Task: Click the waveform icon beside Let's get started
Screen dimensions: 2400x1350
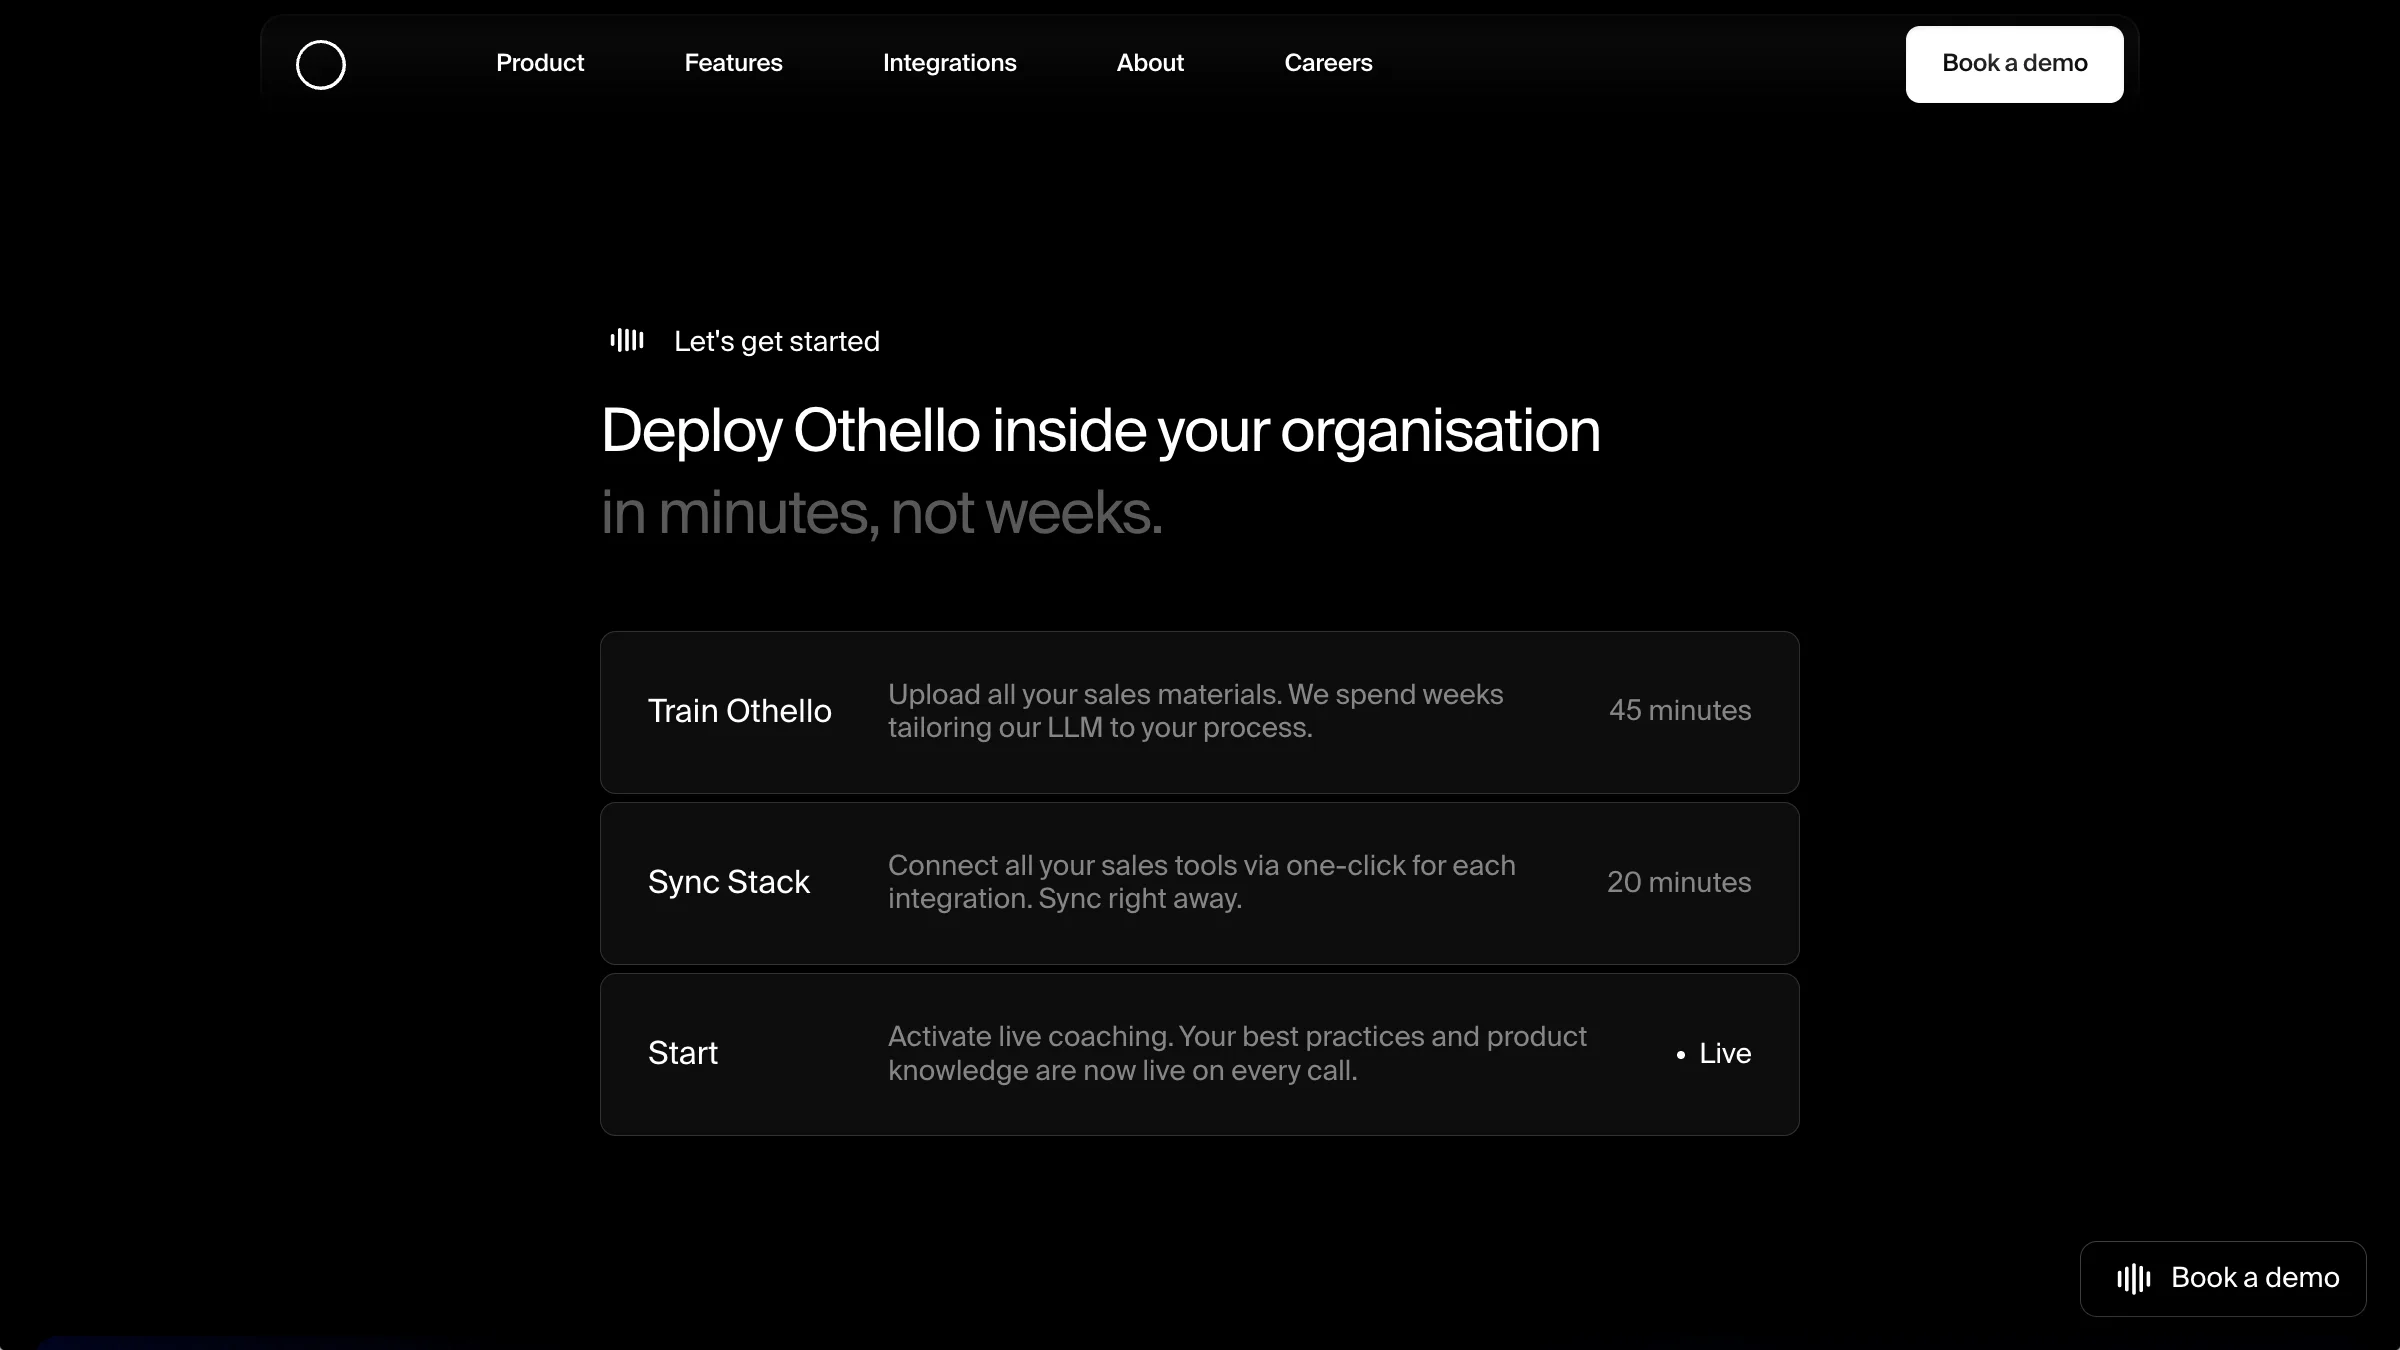Action: coord(627,341)
